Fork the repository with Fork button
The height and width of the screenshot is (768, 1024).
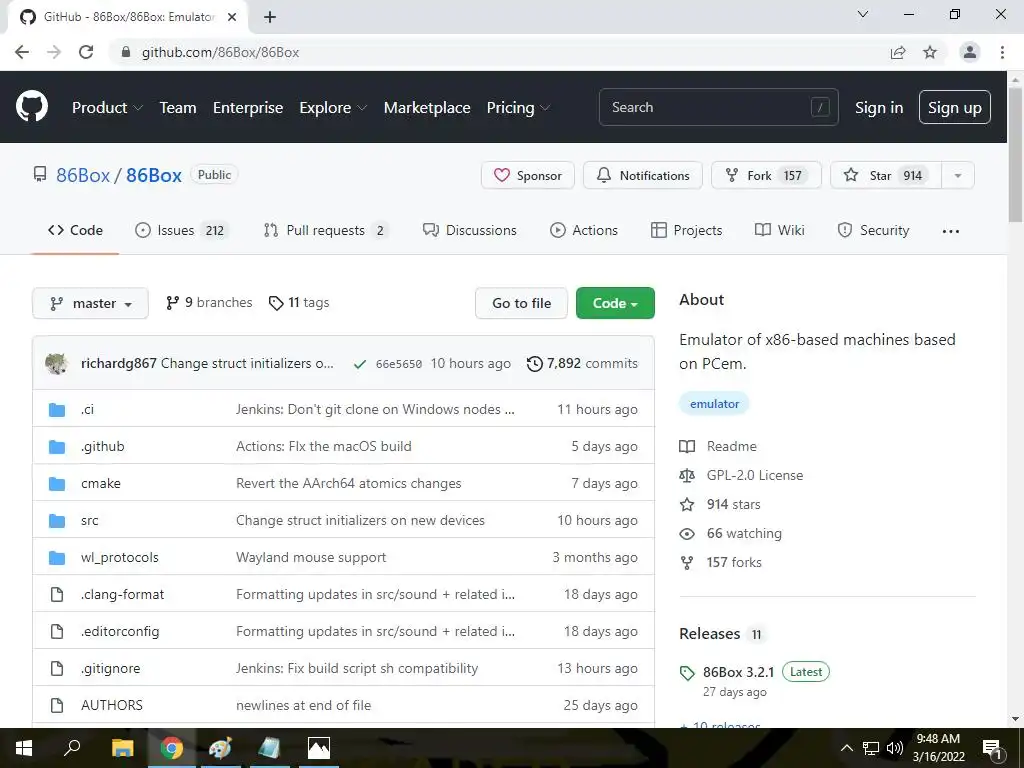[766, 176]
